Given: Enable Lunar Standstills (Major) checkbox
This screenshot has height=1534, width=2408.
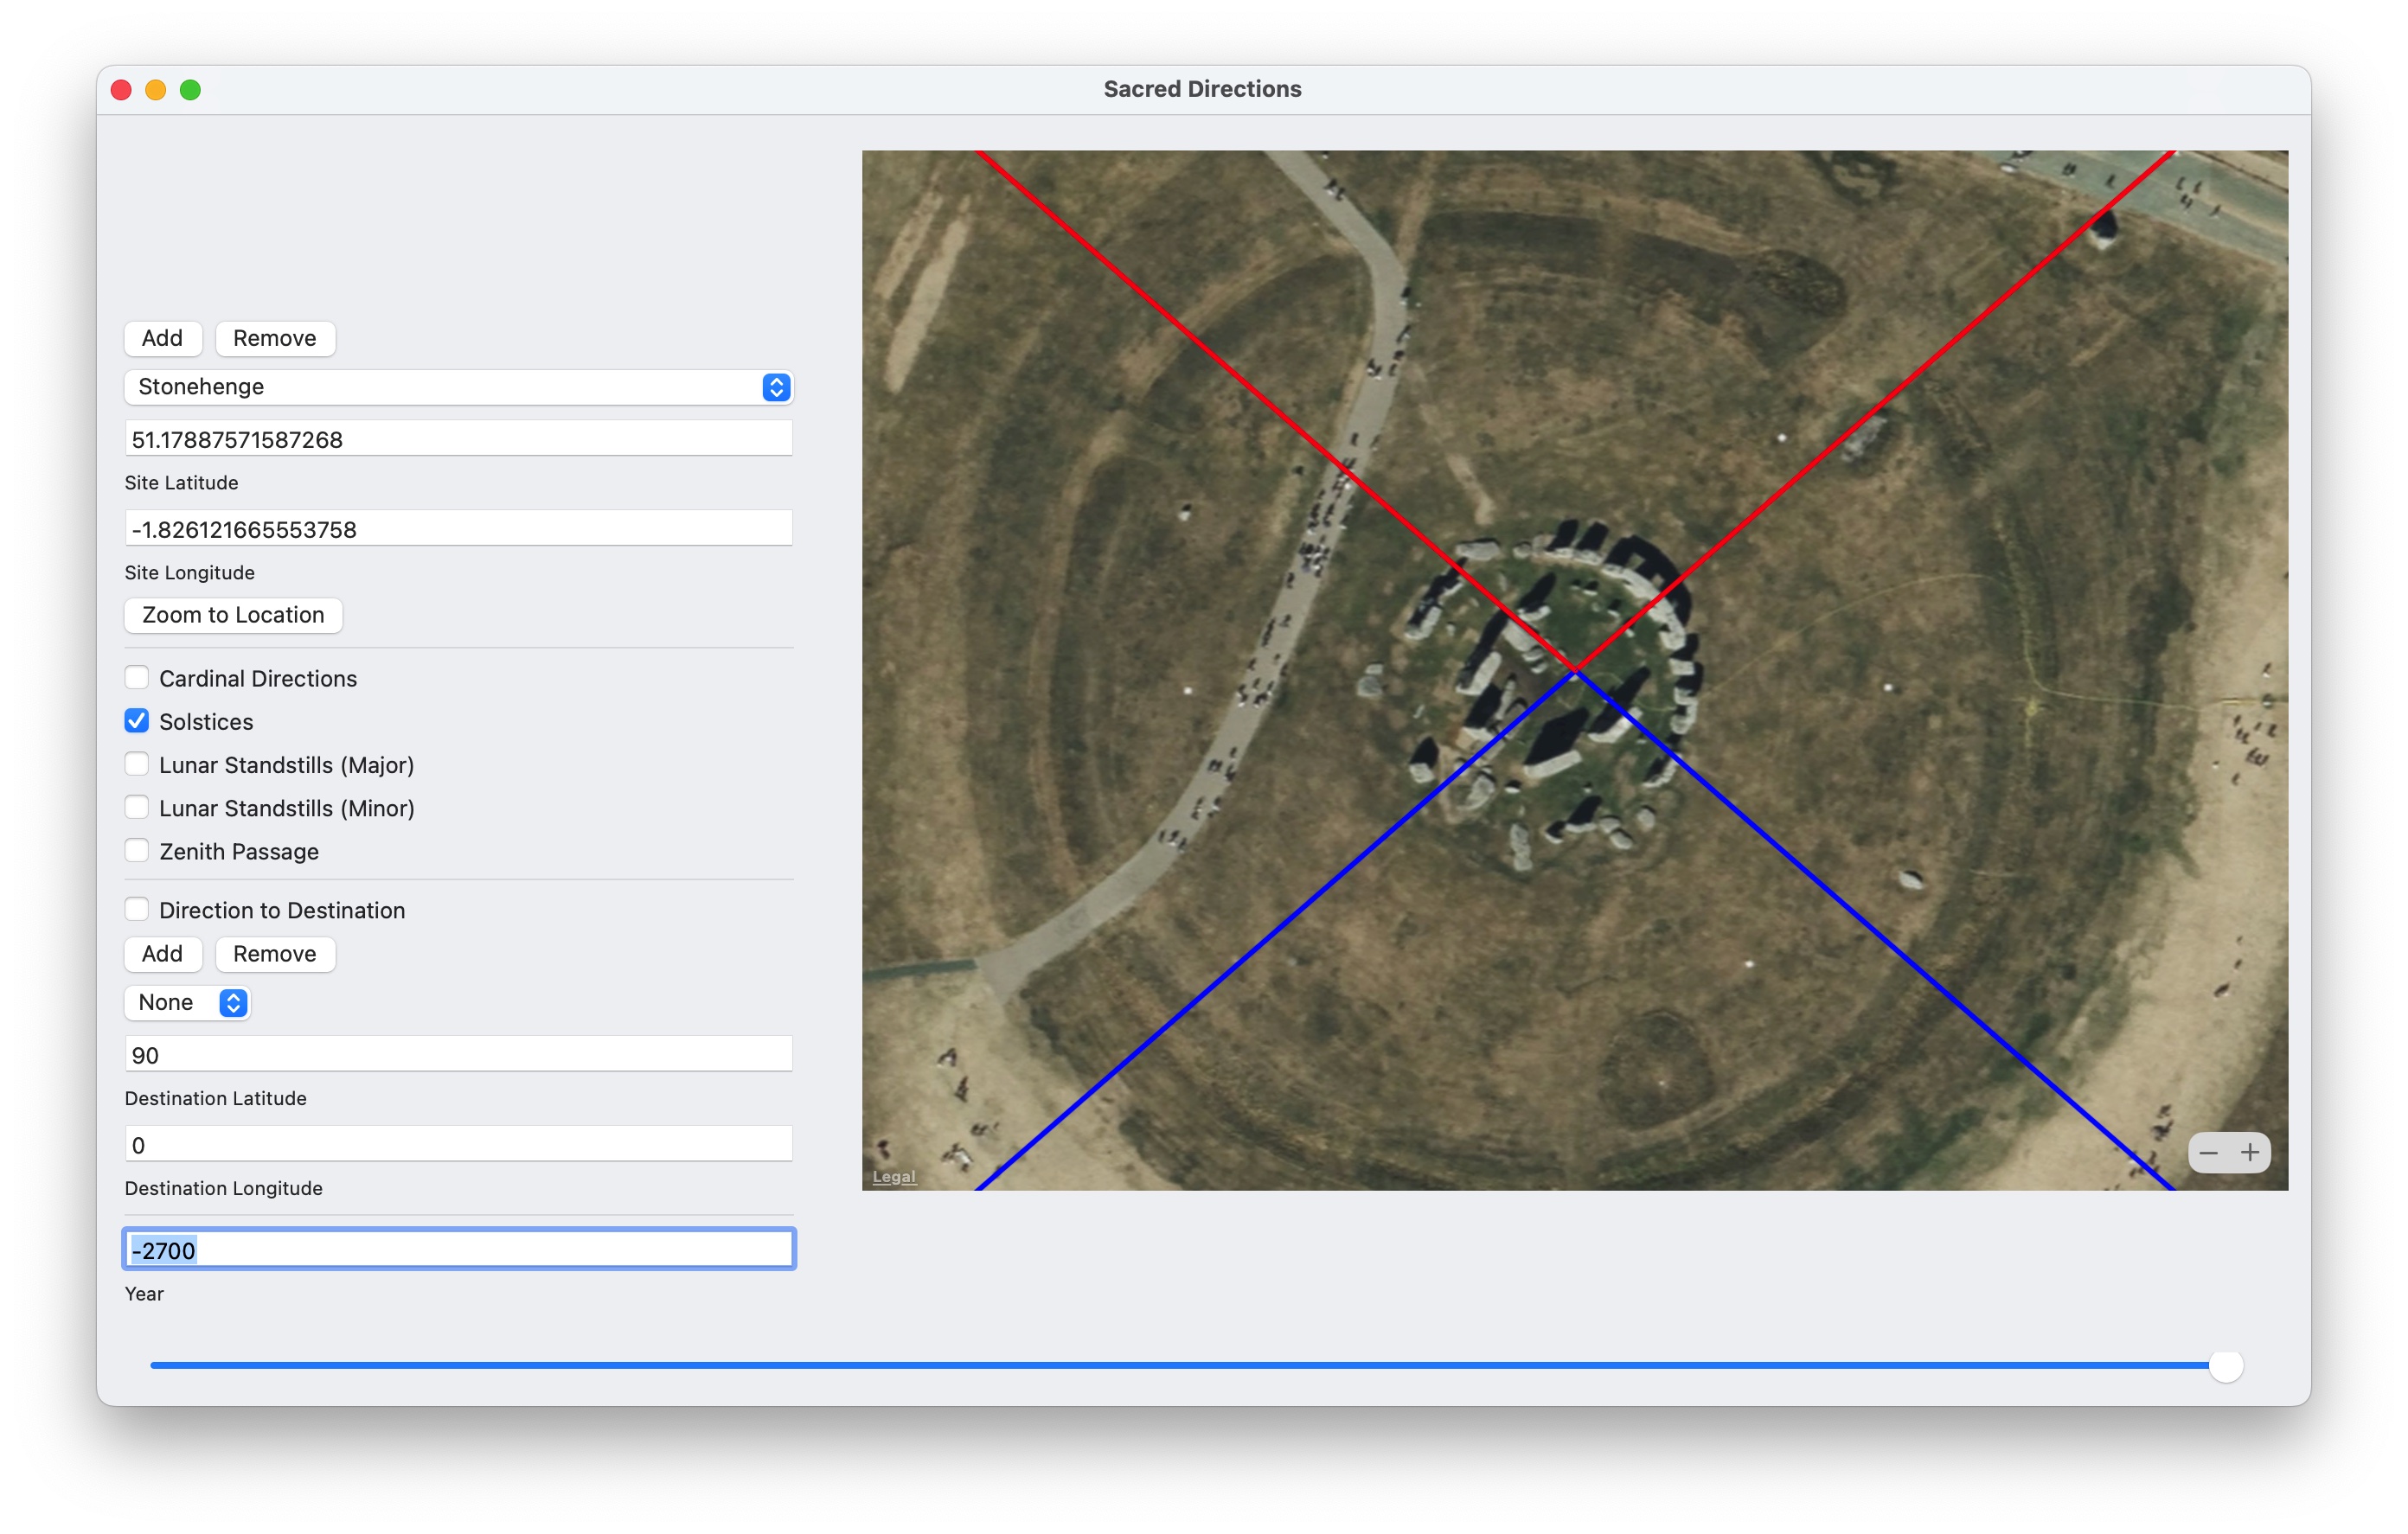Looking at the screenshot, I should click(137, 764).
